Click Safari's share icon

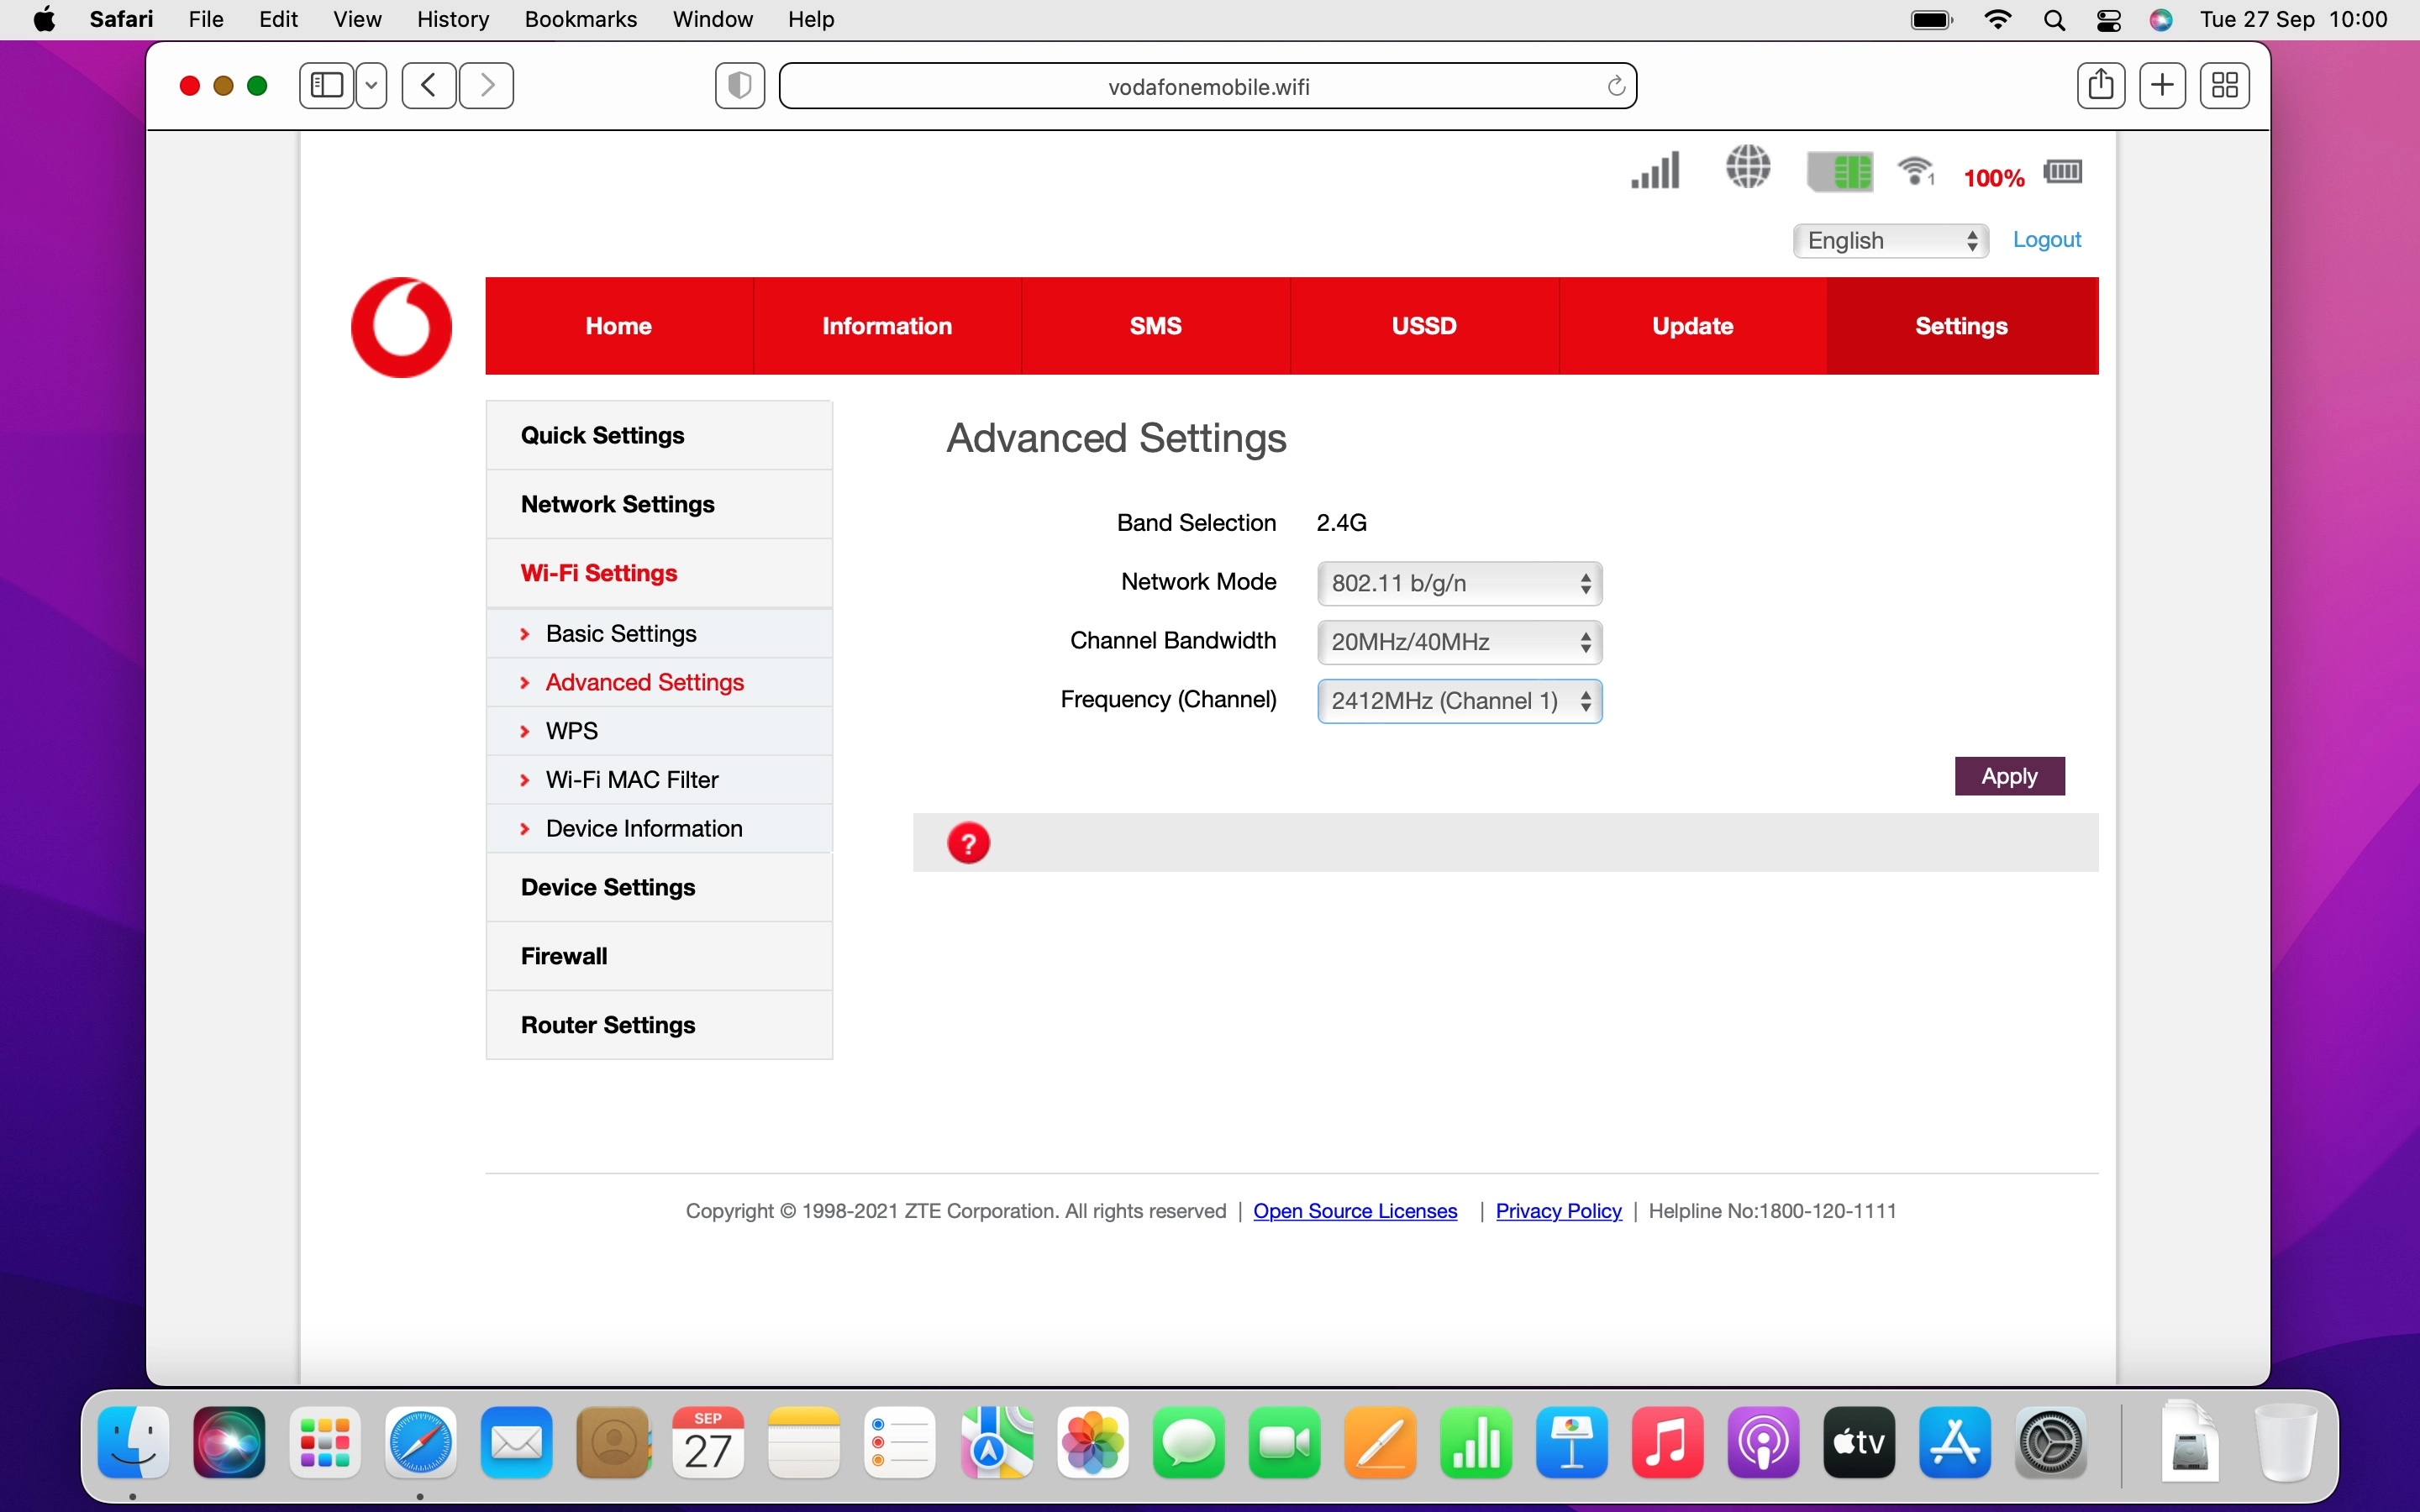click(2101, 85)
